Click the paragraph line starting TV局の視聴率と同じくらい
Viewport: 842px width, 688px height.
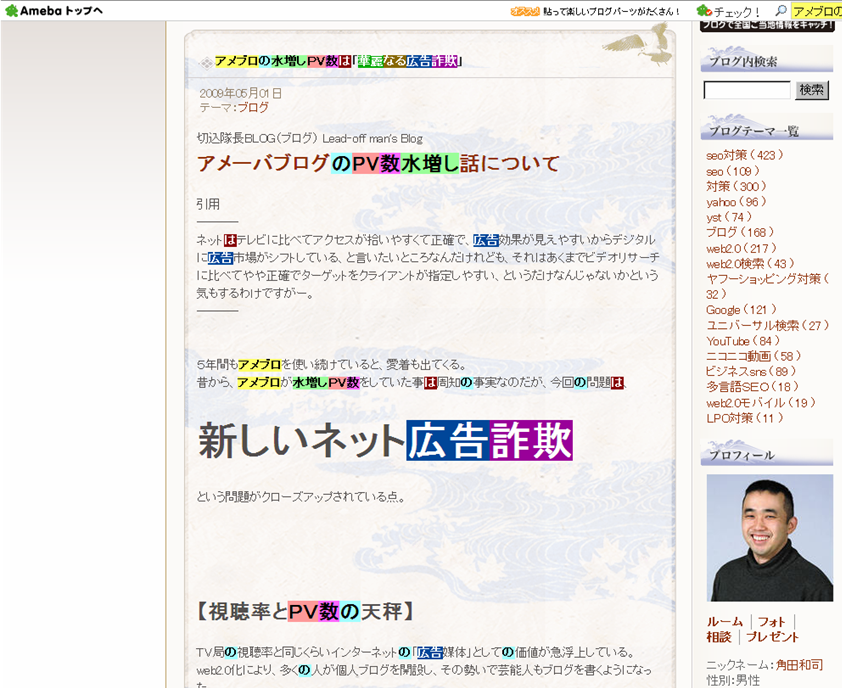(x=416, y=653)
